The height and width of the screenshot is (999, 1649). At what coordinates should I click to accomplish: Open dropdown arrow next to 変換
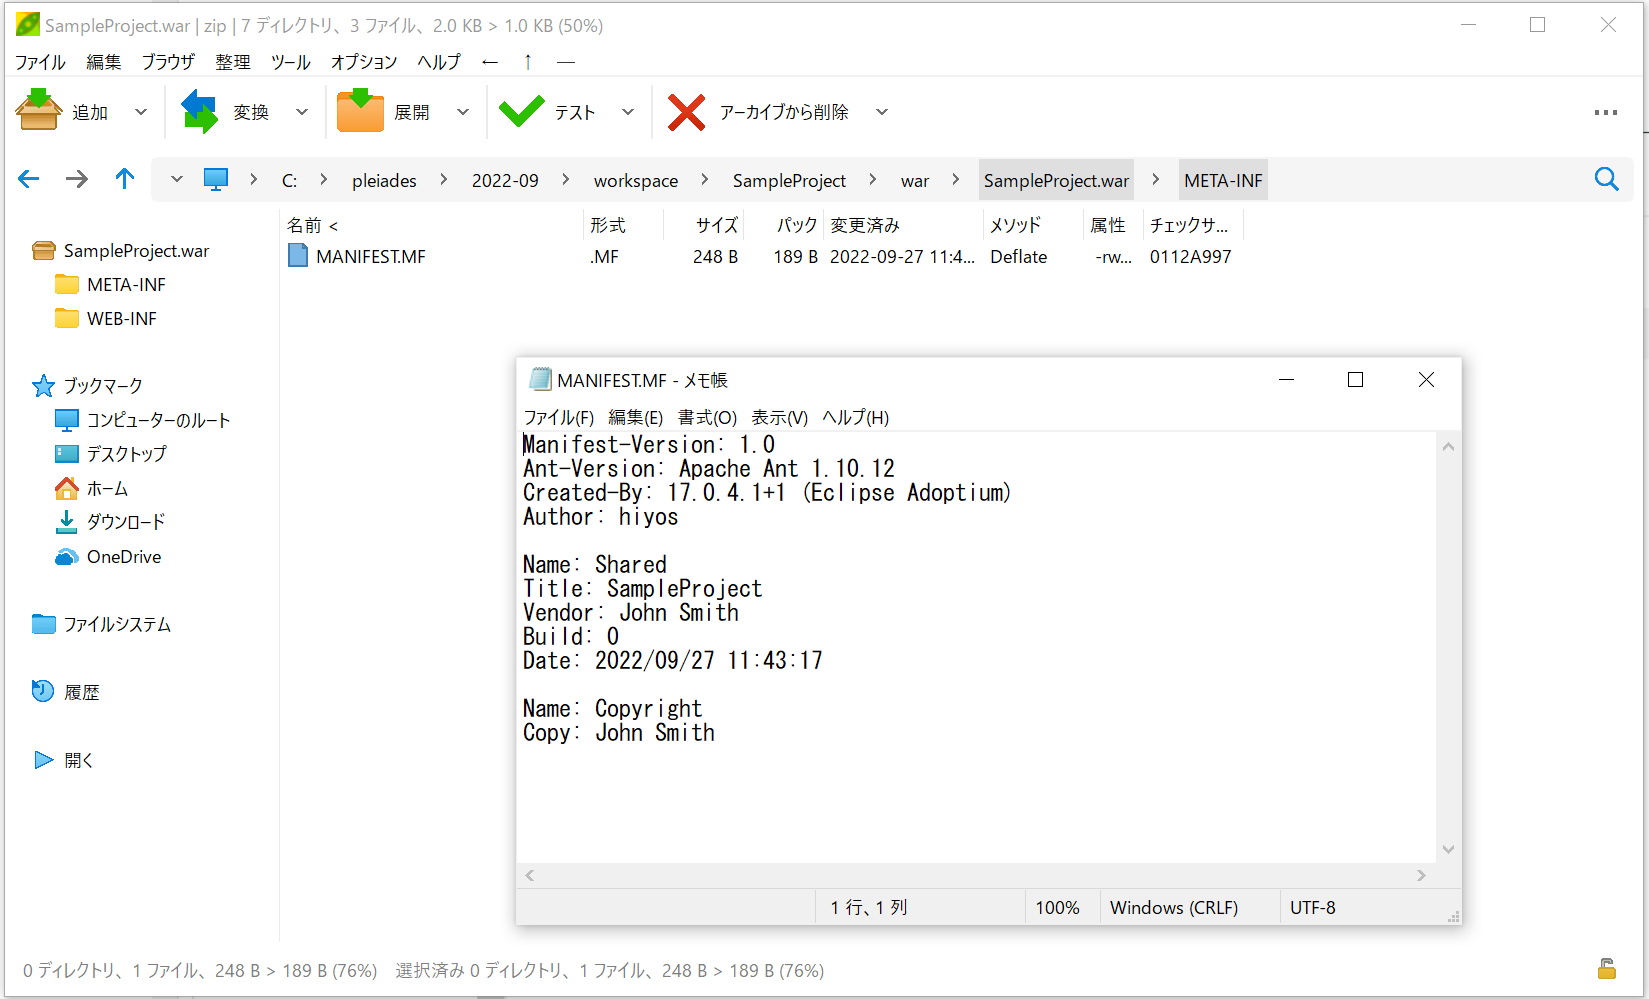pos(302,112)
